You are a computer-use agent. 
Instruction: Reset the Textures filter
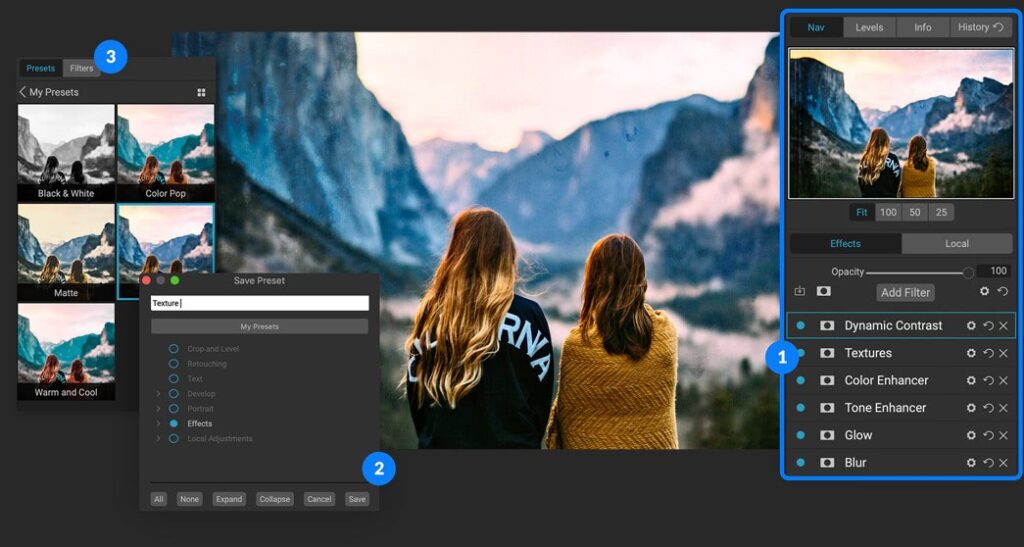click(x=988, y=353)
